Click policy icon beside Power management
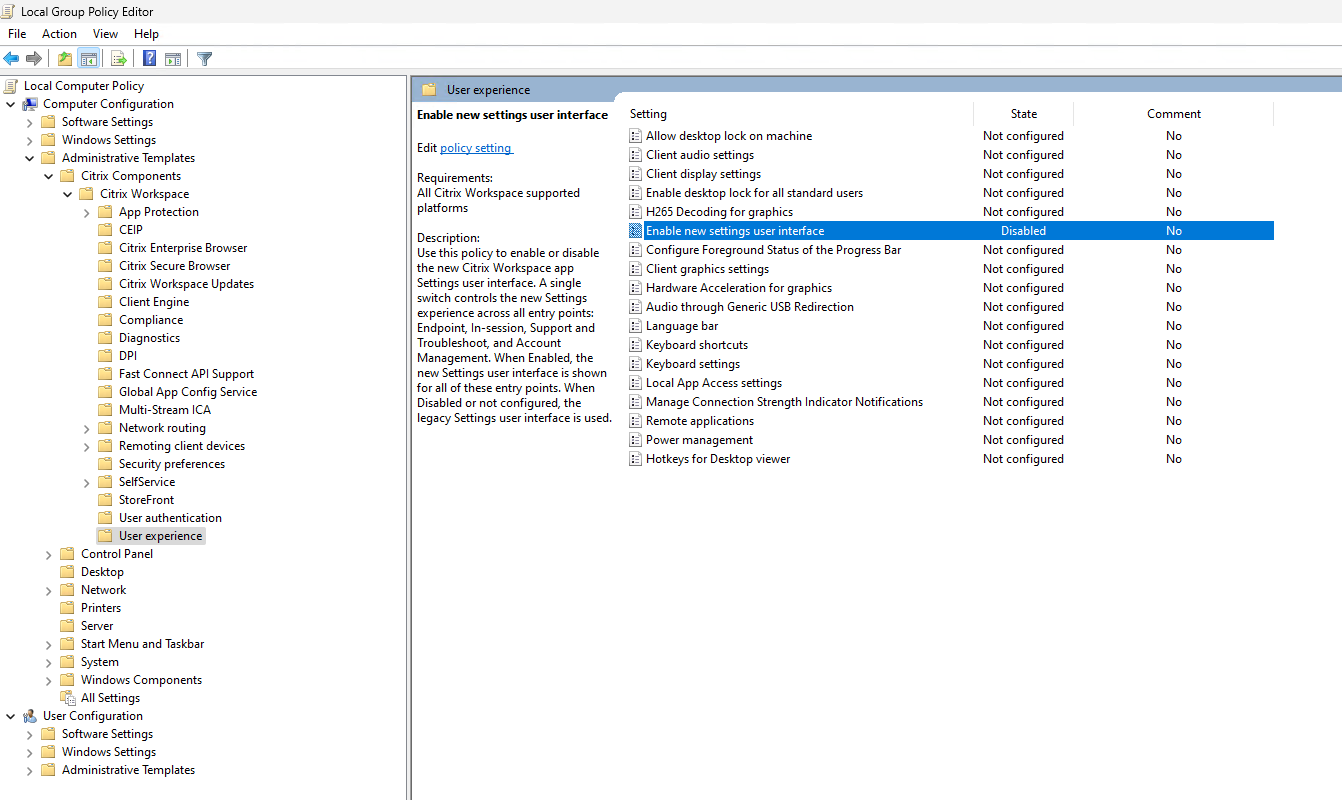This screenshot has width=1342, height=800. tap(635, 440)
